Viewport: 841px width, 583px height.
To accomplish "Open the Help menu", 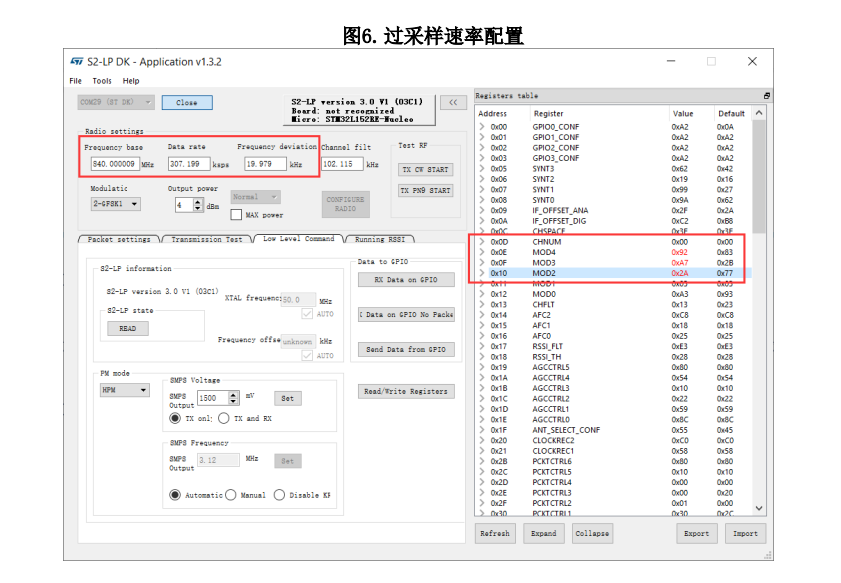I will coord(131,81).
